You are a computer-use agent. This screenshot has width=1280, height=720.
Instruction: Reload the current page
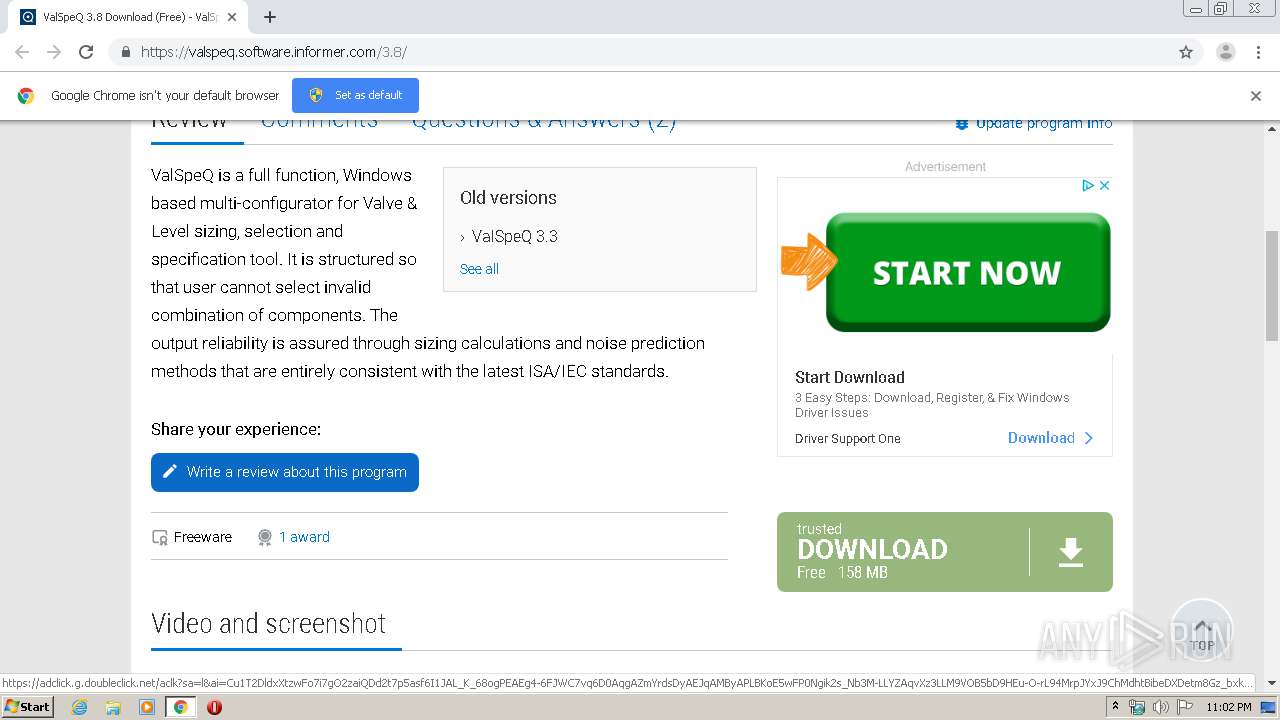click(x=86, y=52)
